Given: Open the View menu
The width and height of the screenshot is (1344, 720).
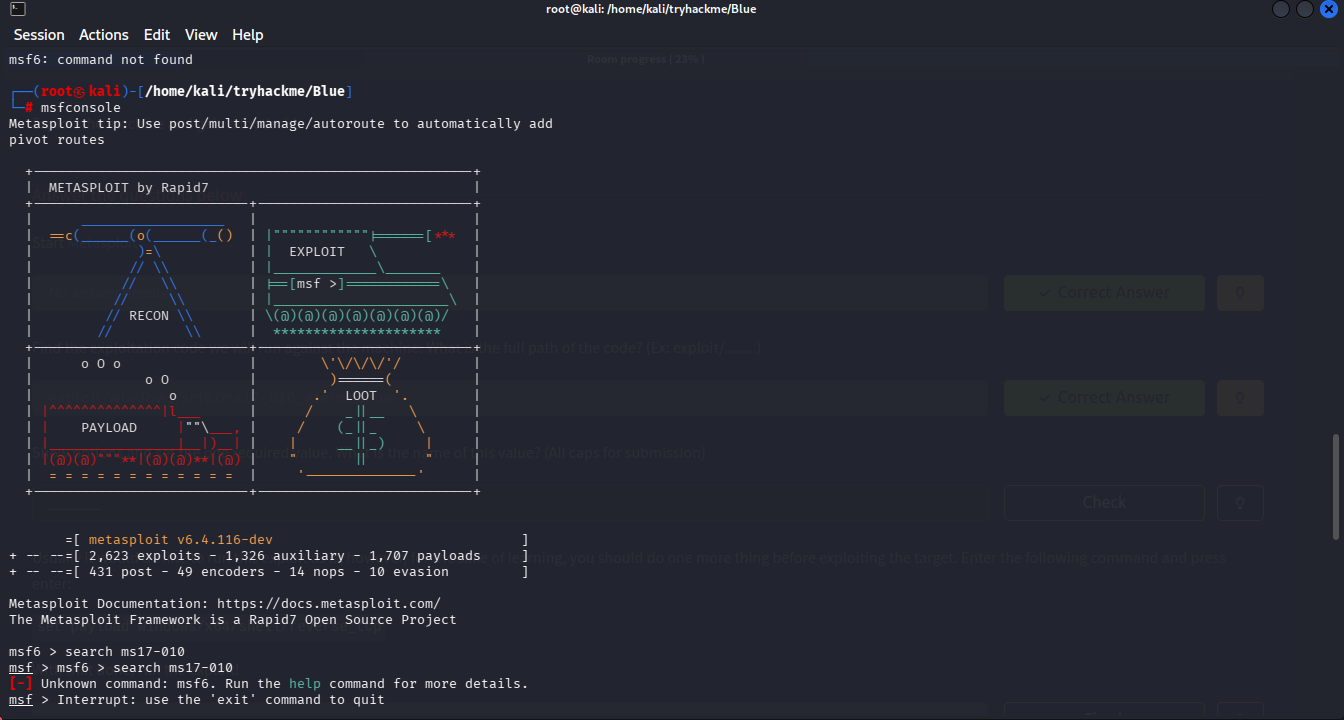Looking at the screenshot, I should (201, 35).
